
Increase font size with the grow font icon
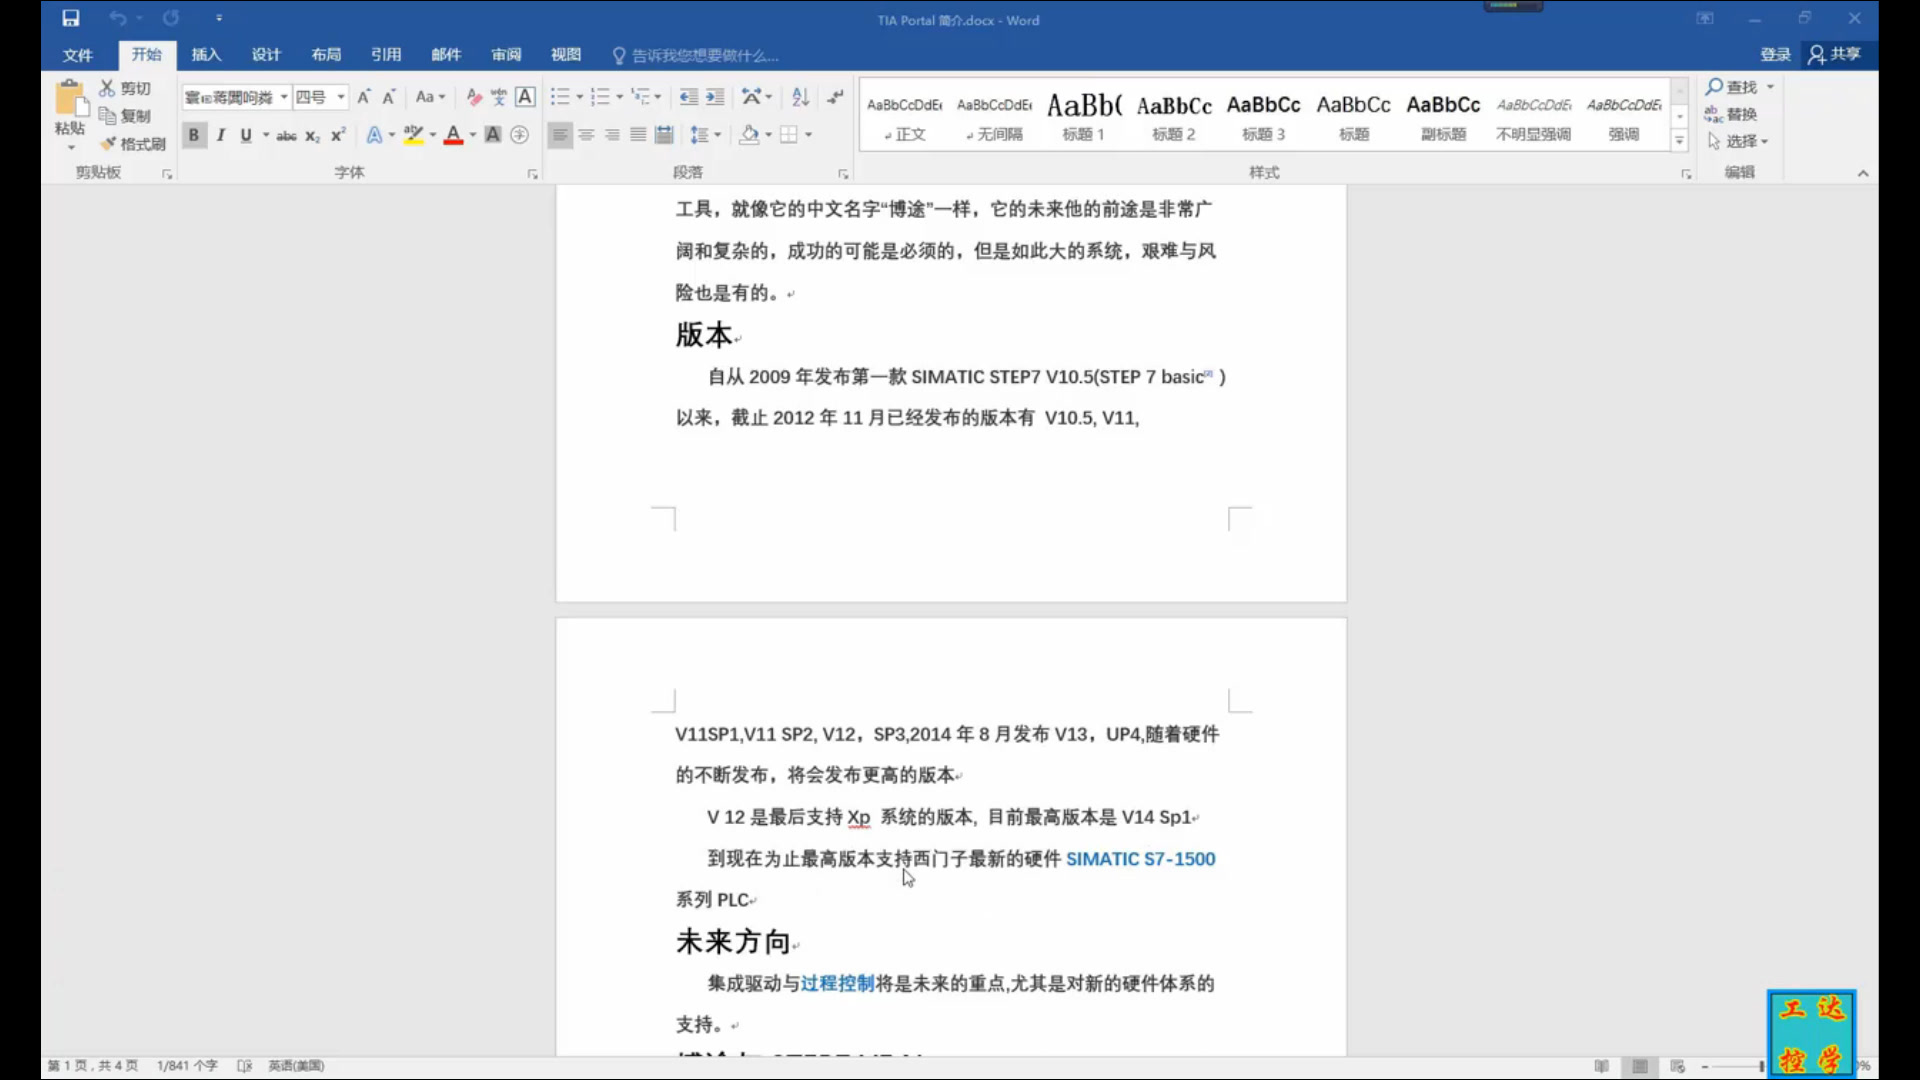click(x=364, y=97)
